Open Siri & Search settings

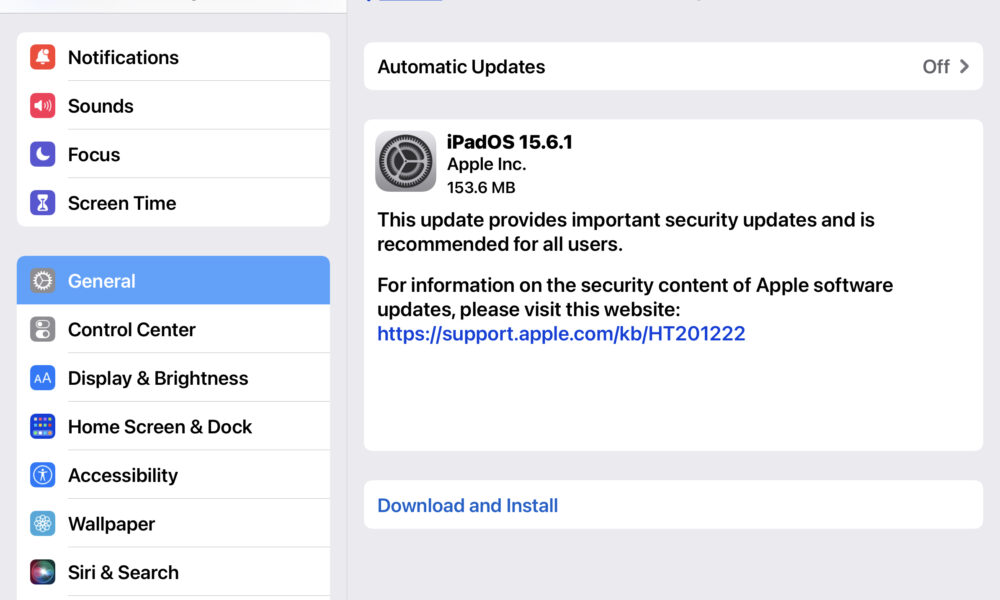pos(173,572)
